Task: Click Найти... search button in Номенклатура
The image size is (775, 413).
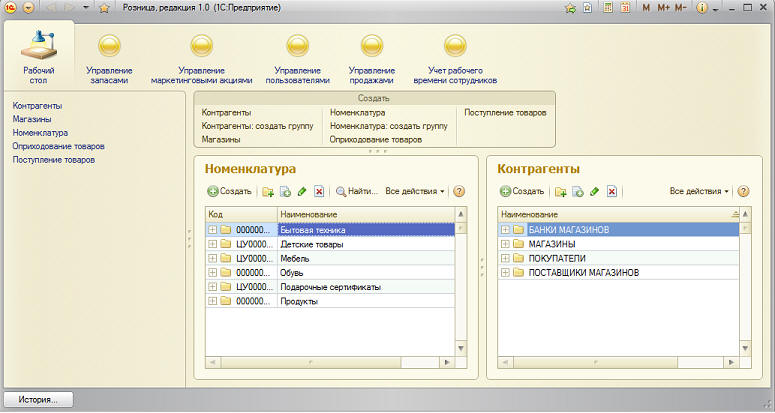Action: point(357,191)
